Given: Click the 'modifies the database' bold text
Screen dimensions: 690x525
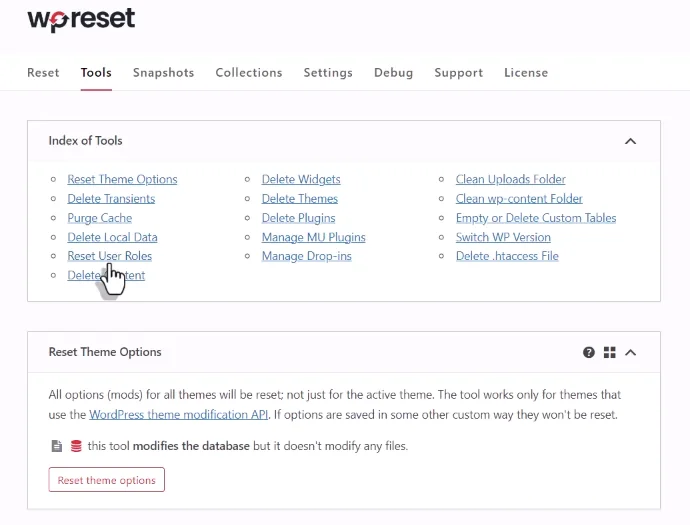Looking at the screenshot, I should (191, 446).
